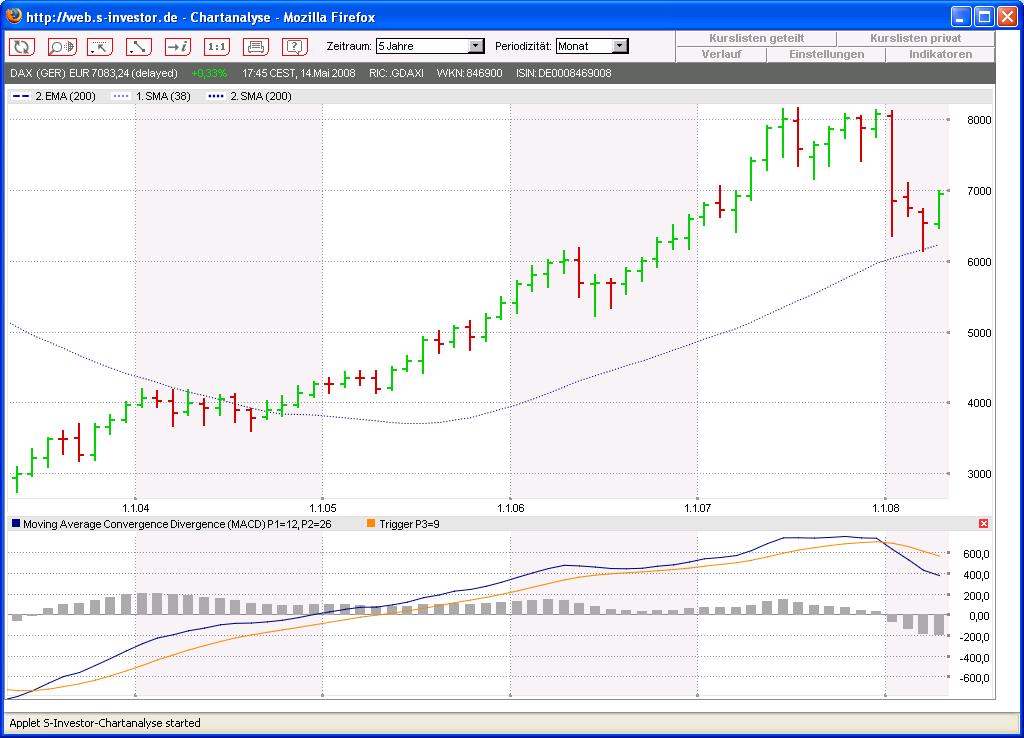
Task: Click the status bar applet message
Action: click(x=104, y=723)
